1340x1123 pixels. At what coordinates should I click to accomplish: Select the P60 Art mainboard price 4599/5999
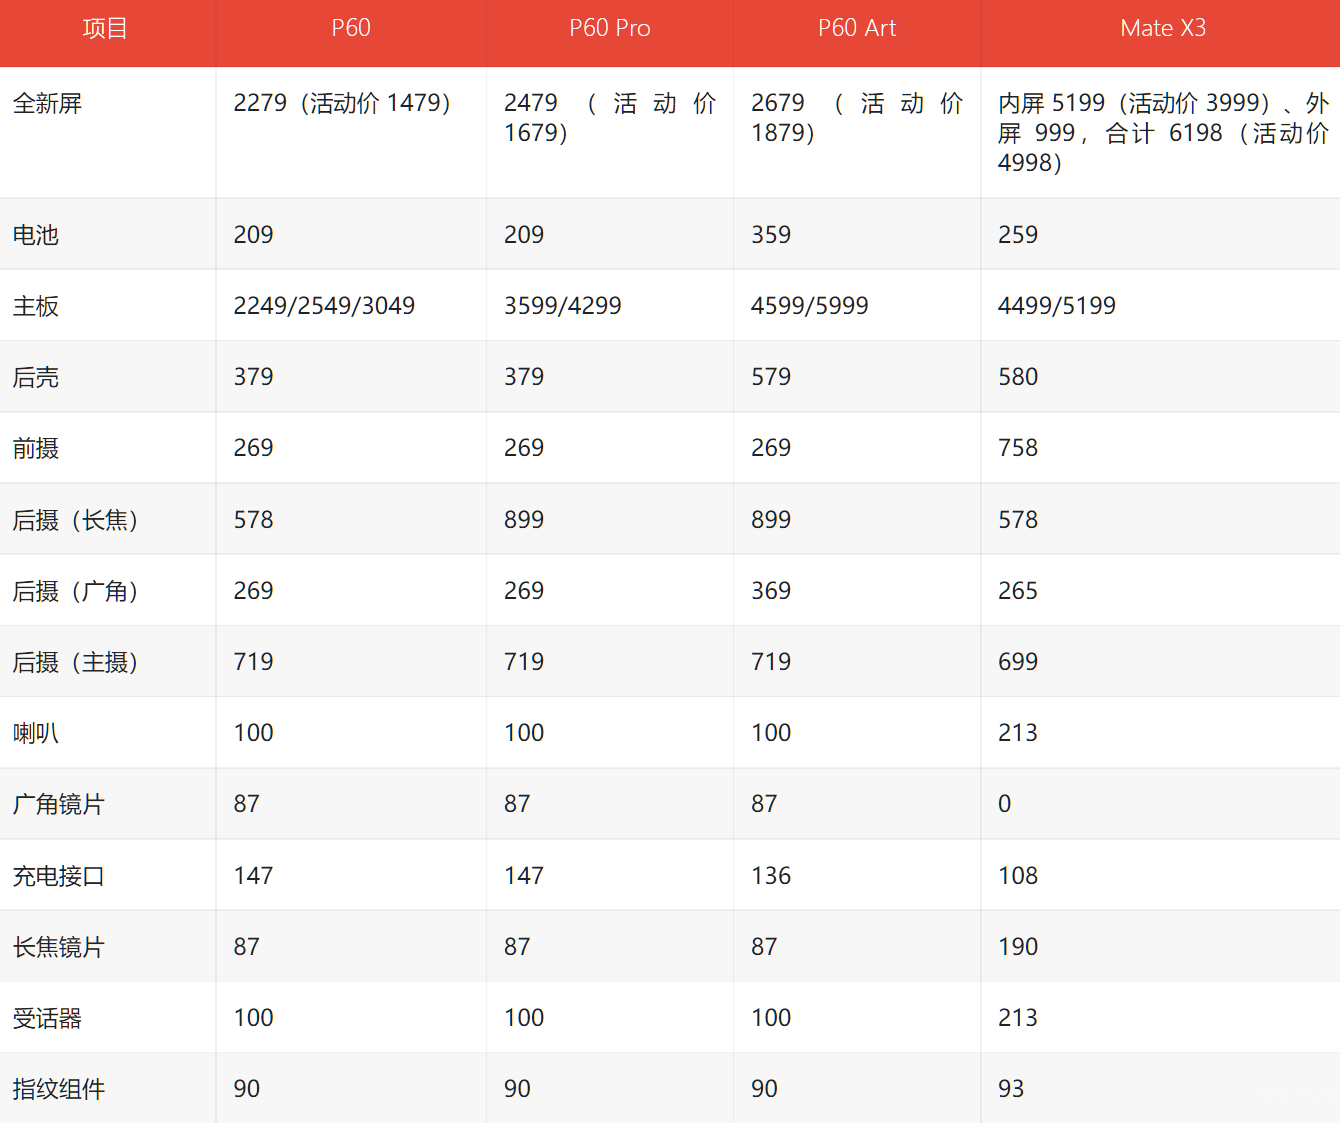coord(810,306)
